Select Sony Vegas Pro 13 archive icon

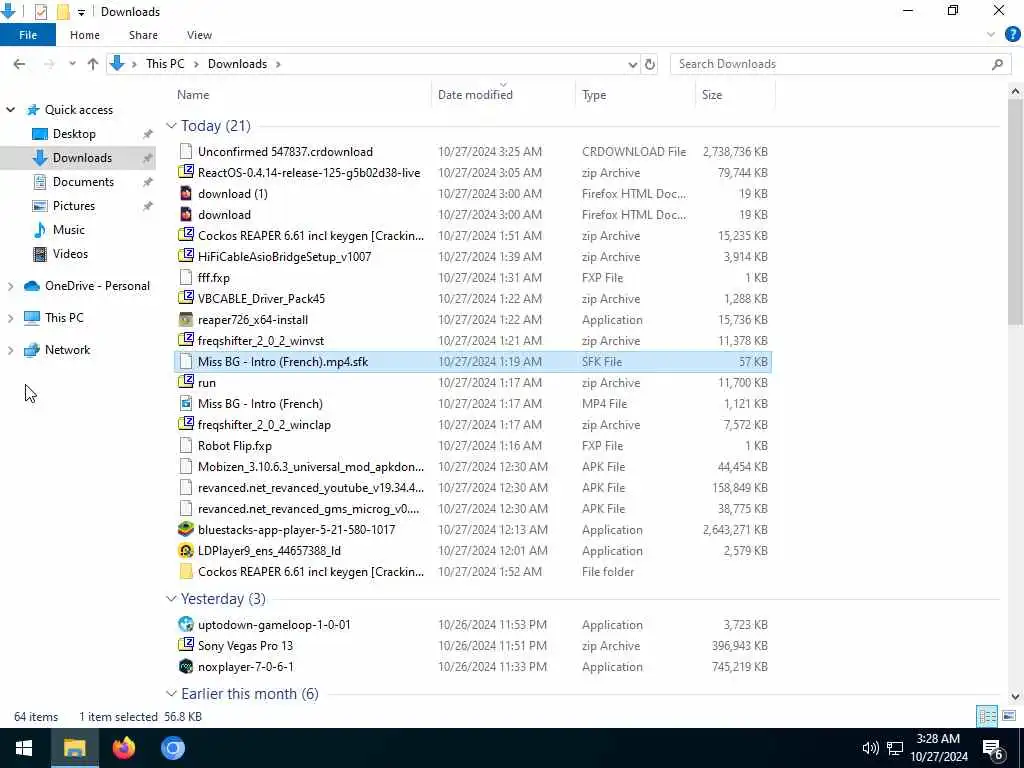[x=186, y=645]
